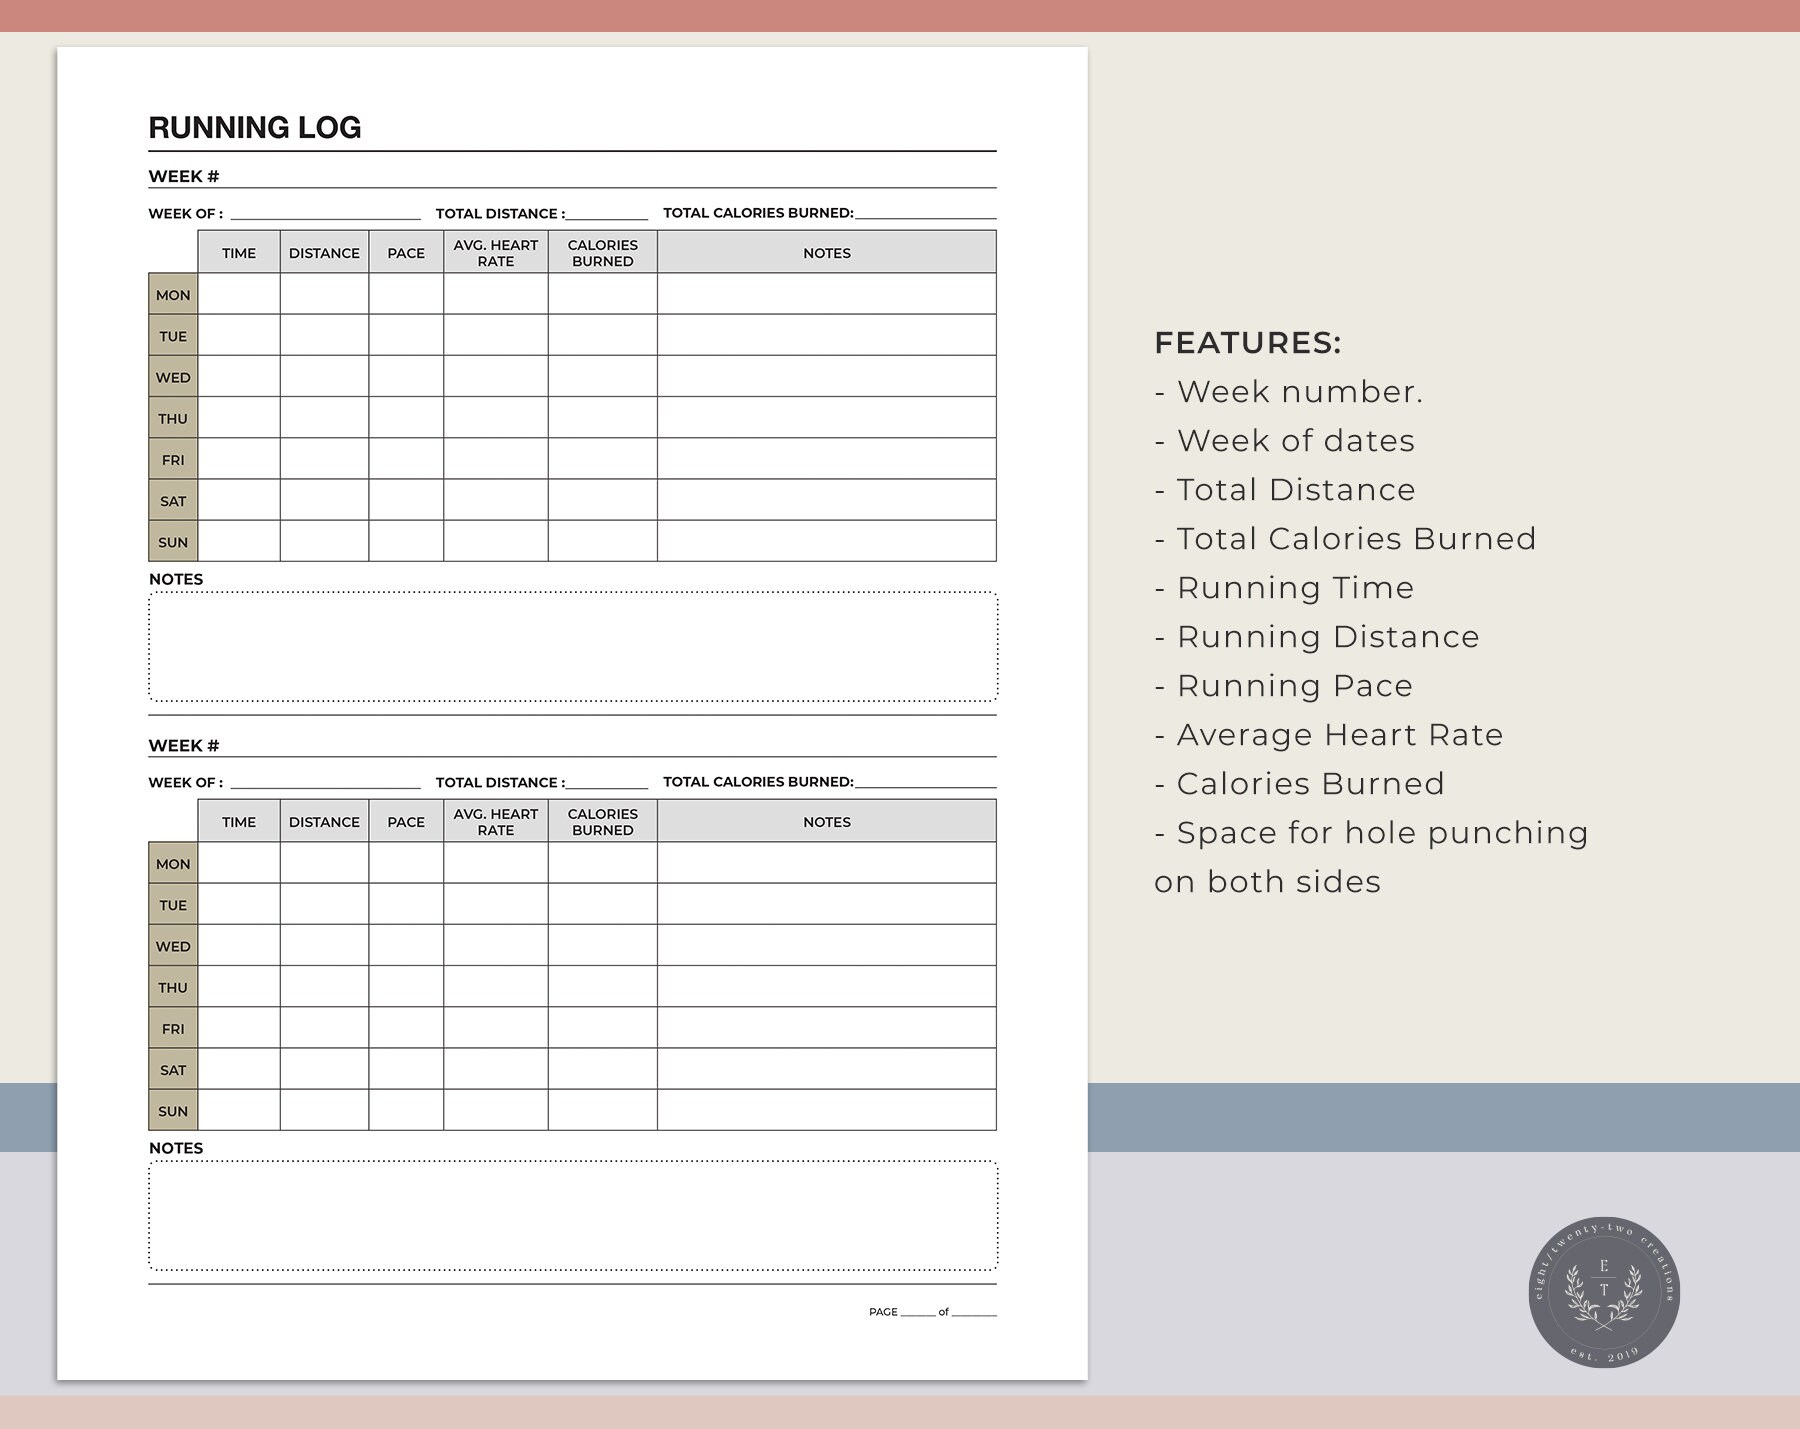Click the RUNNING LOG page title
1800x1429 pixels.
click(256, 128)
